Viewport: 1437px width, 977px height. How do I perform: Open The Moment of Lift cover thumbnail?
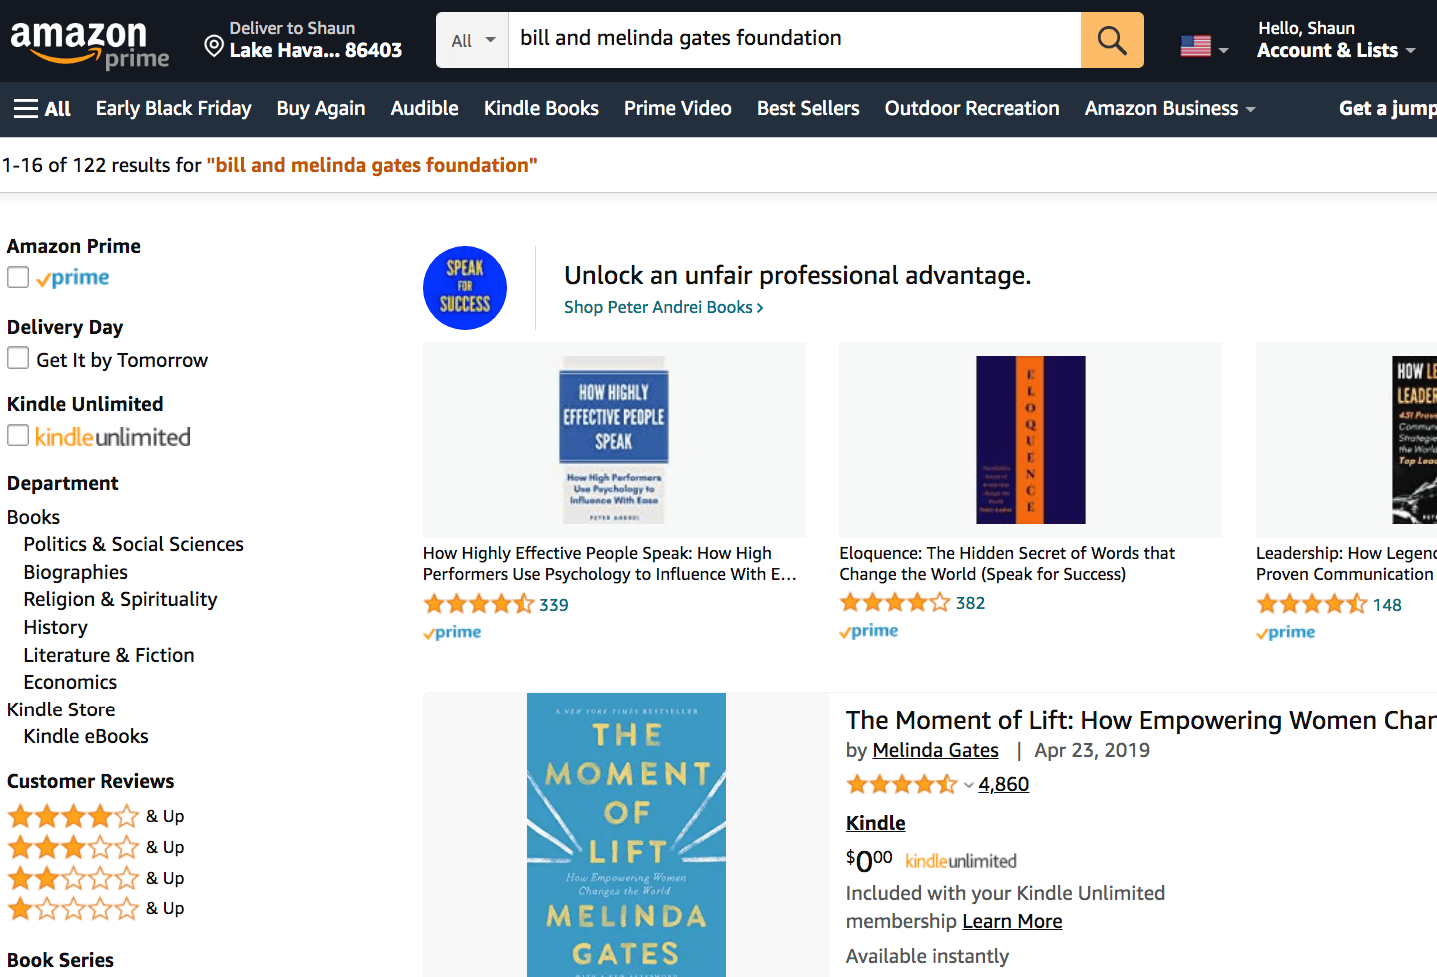point(626,835)
